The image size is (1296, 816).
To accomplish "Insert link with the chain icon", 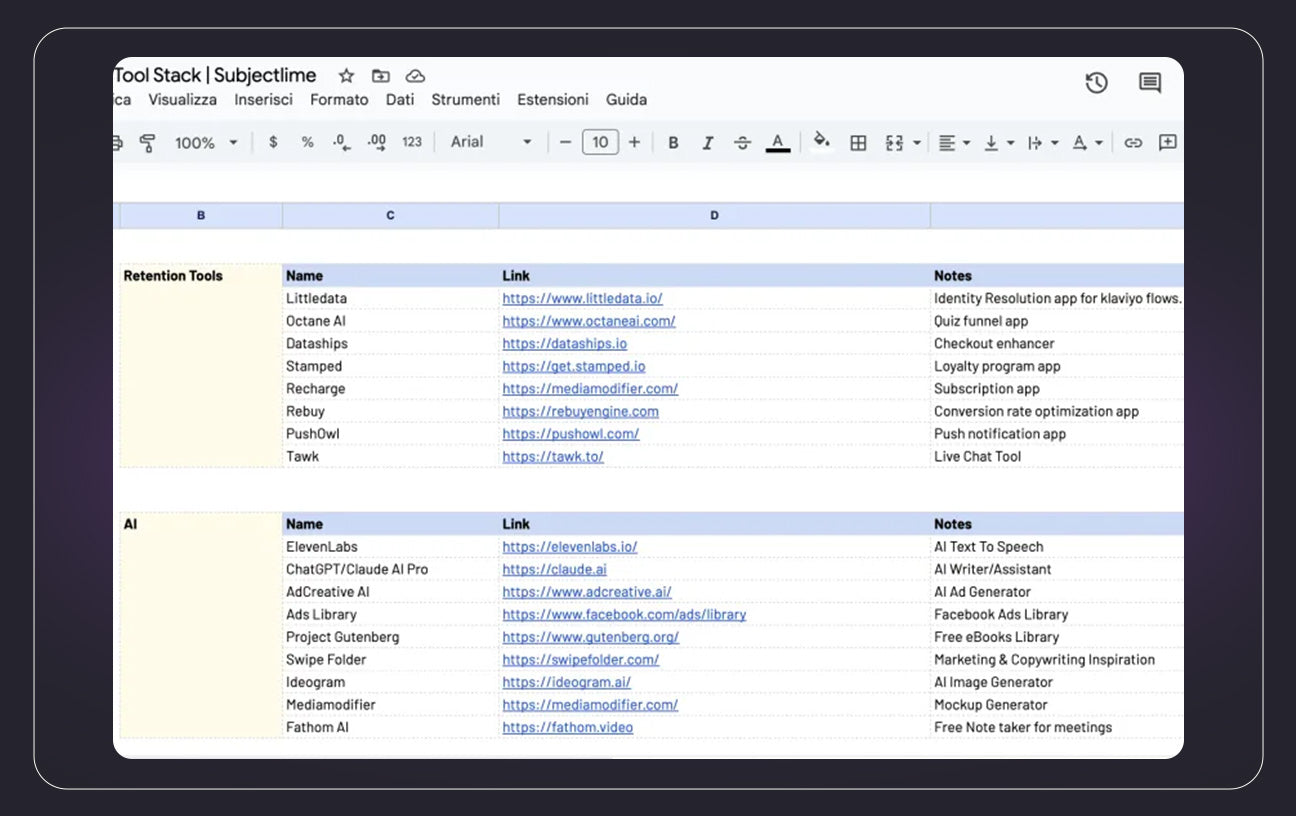I will tap(1132, 143).
